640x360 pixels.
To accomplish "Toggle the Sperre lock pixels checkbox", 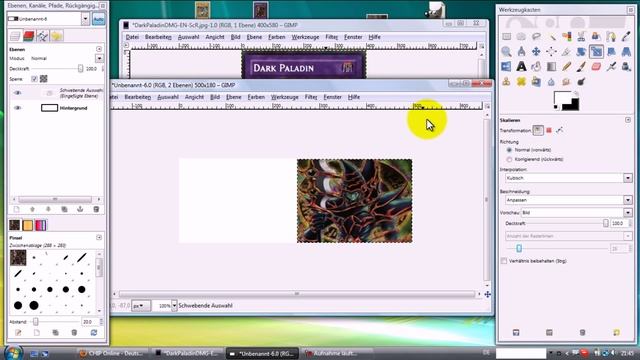I will tap(34, 78).
